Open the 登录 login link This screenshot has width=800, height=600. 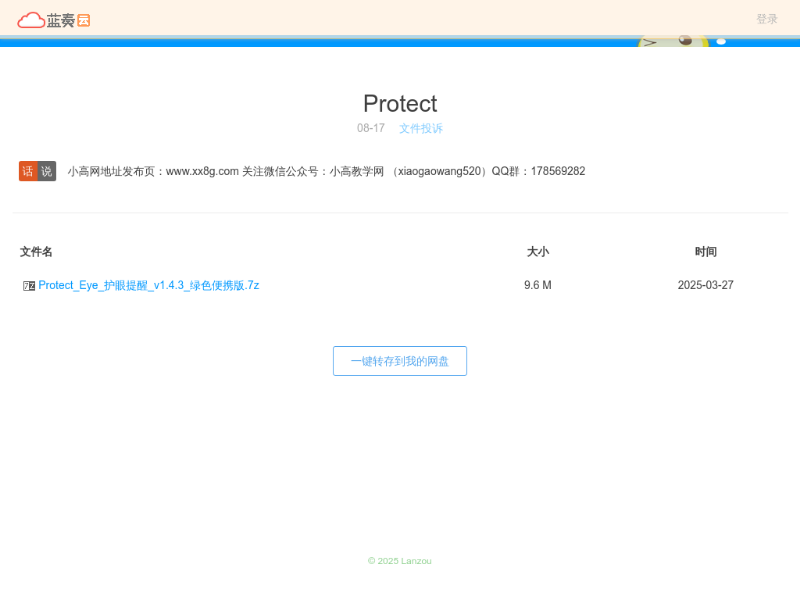pos(766,19)
